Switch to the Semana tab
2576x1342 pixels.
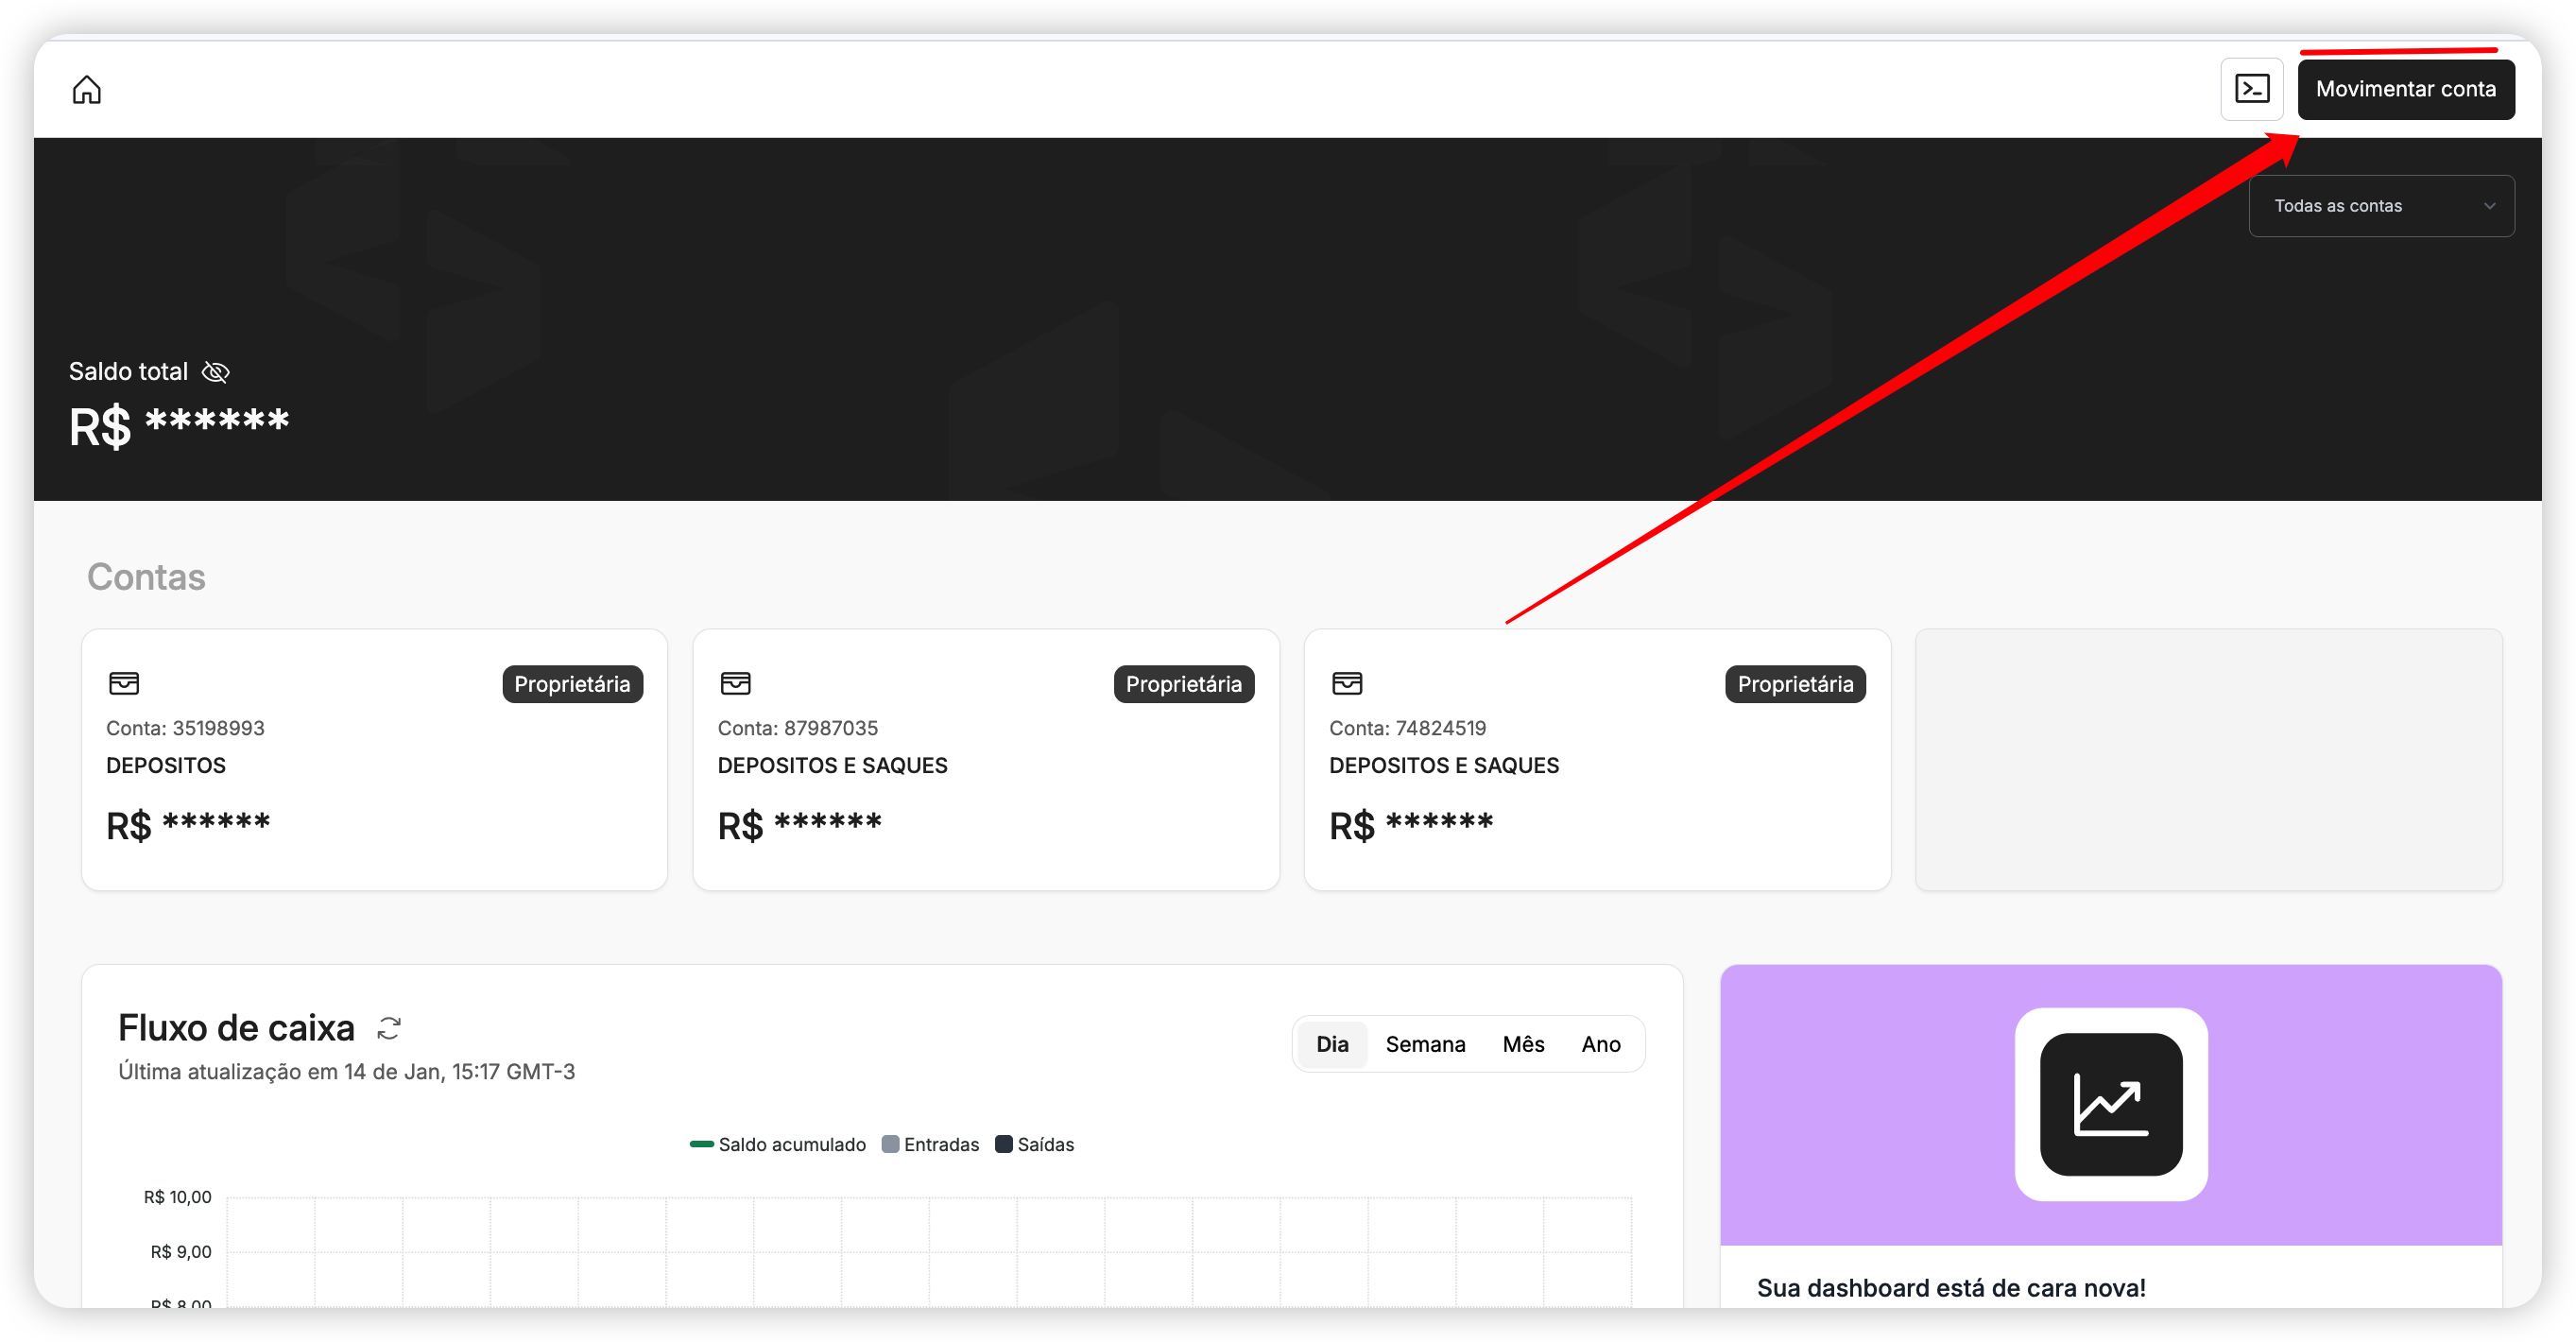1425,1044
